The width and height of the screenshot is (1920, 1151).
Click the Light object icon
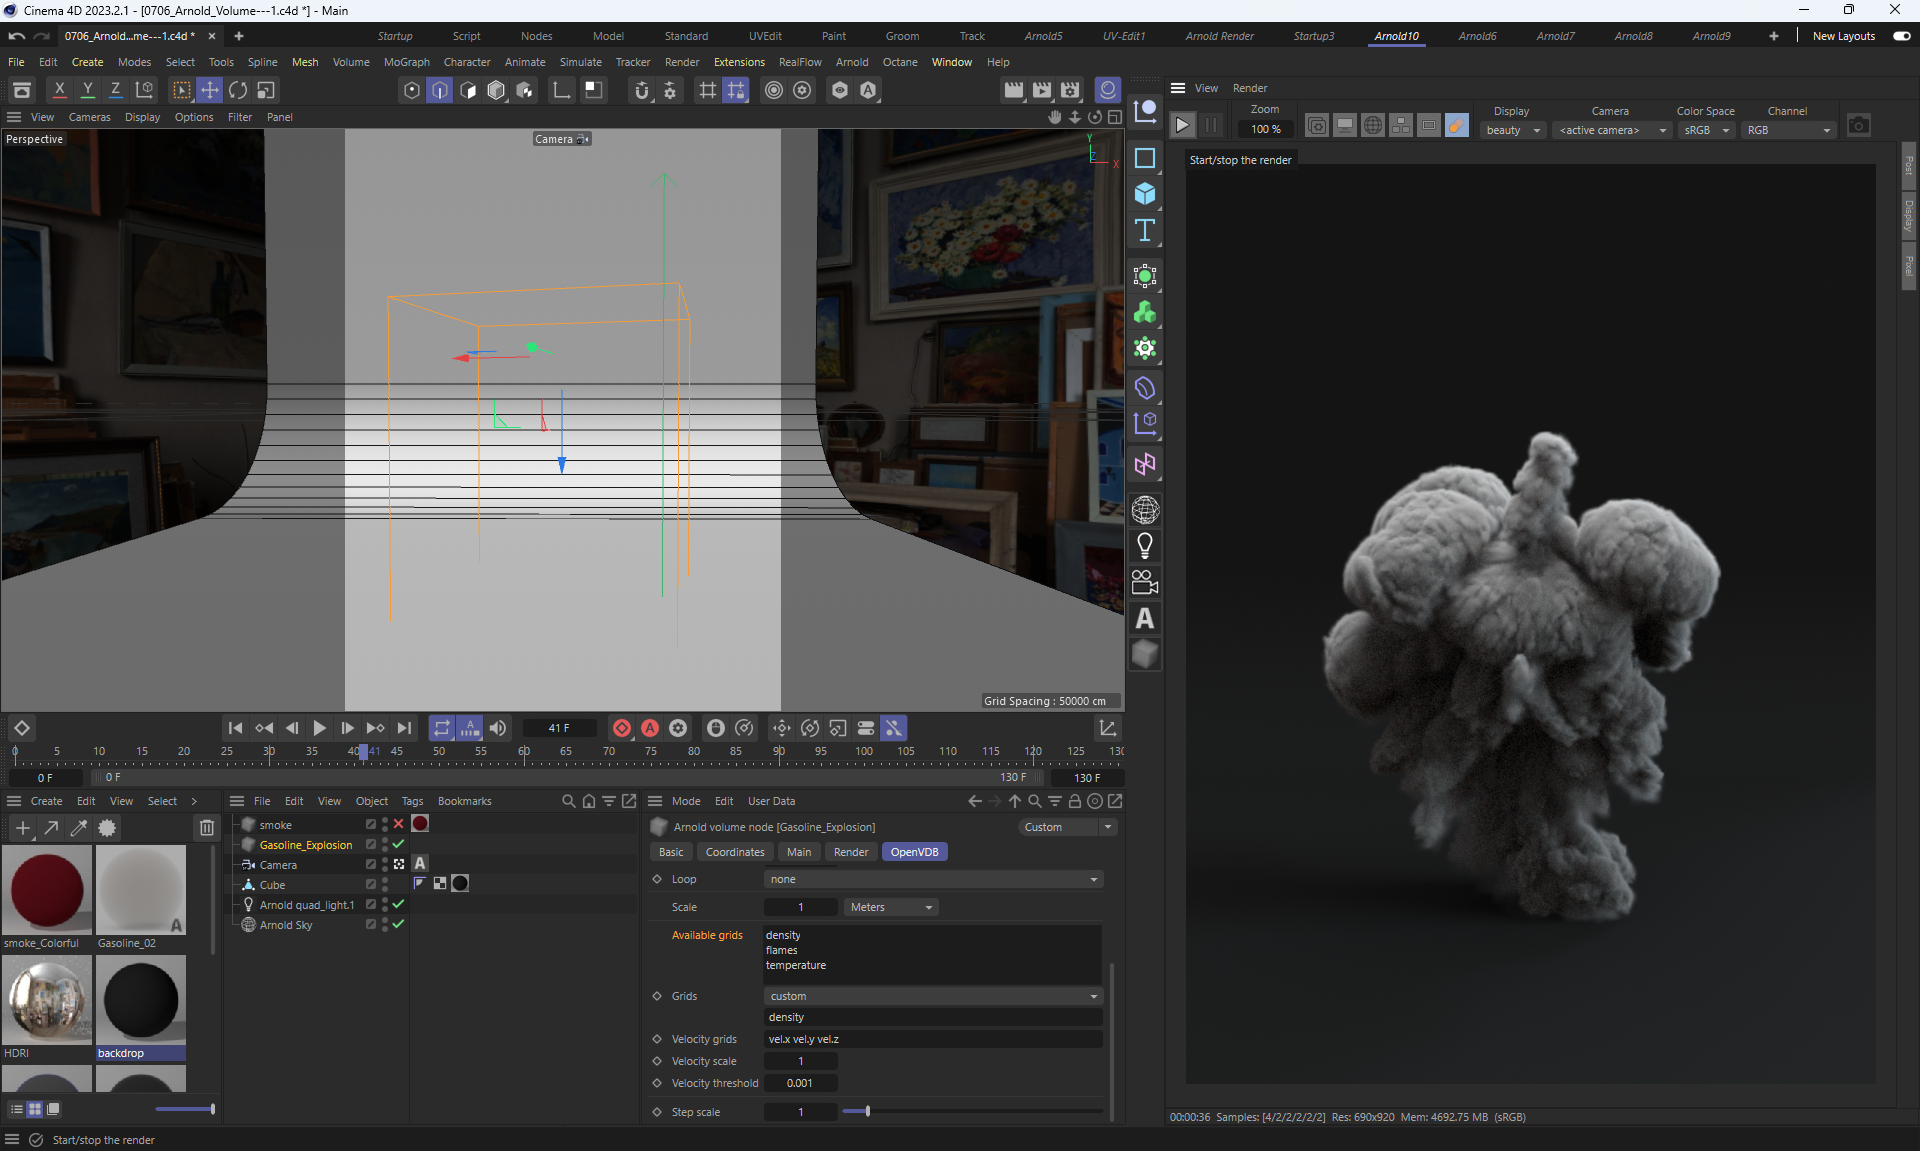pos(1145,546)
